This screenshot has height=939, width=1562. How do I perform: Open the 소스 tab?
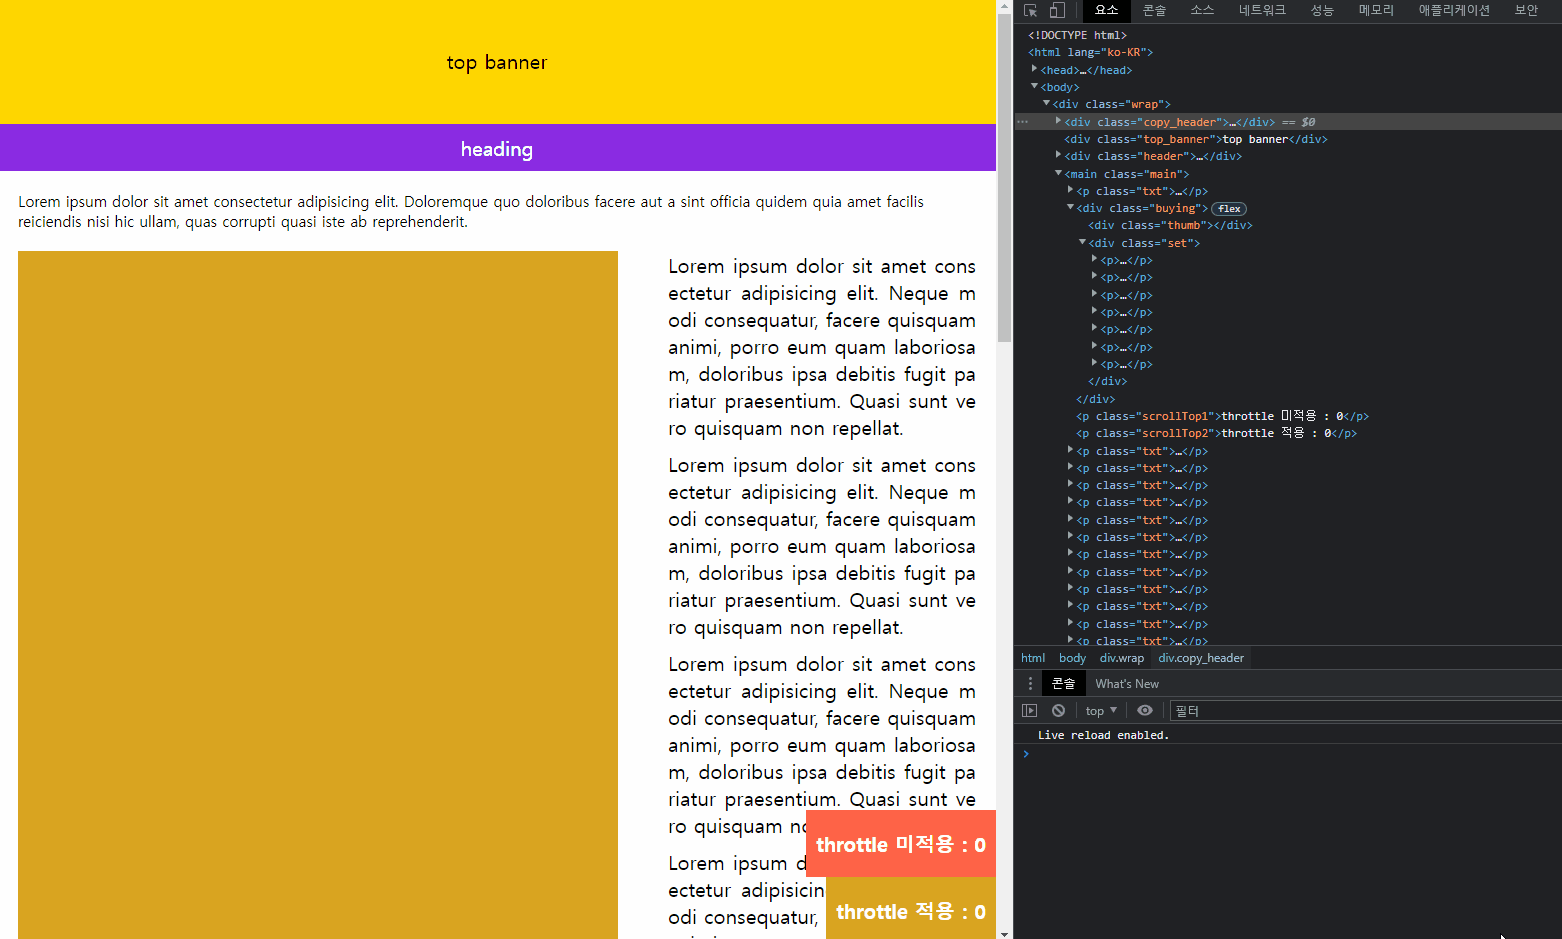click(x=1202, y=11)
